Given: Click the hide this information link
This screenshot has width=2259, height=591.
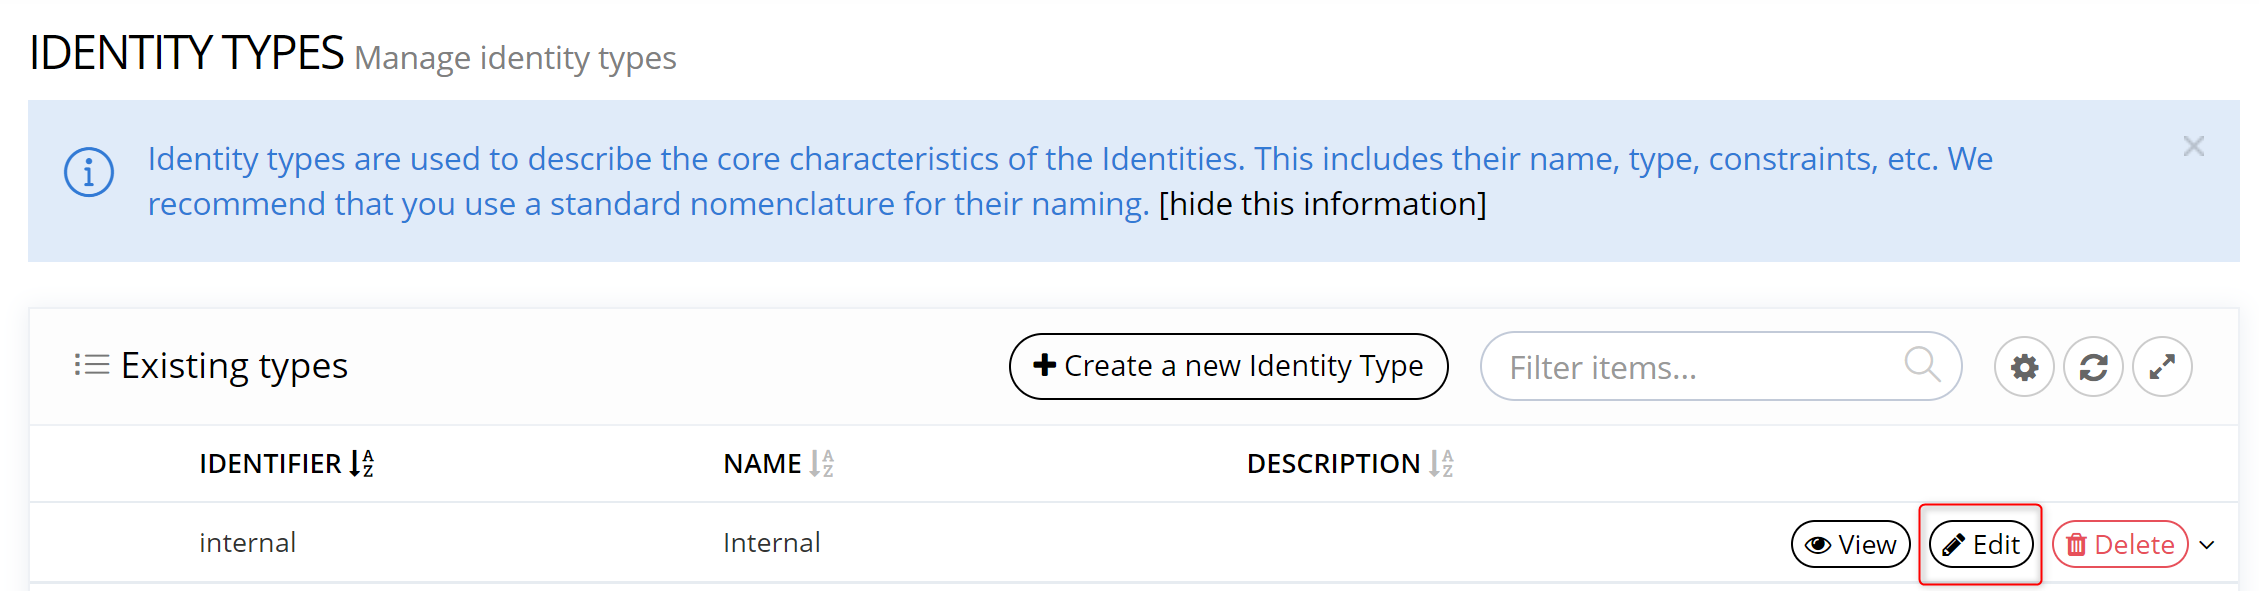Looking at the screenshot, I should tap(1322, 204).
